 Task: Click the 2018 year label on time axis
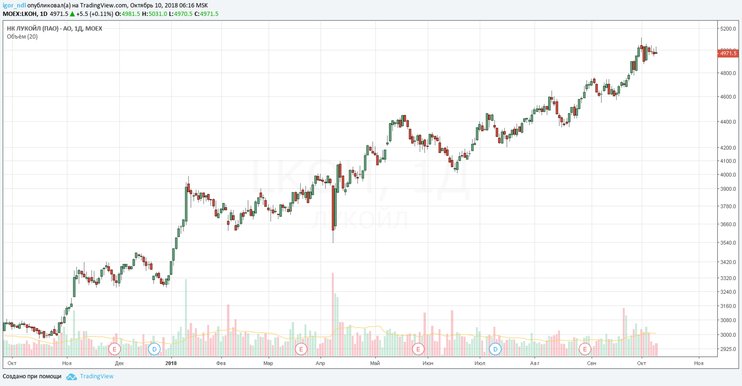tap(170, 363)
